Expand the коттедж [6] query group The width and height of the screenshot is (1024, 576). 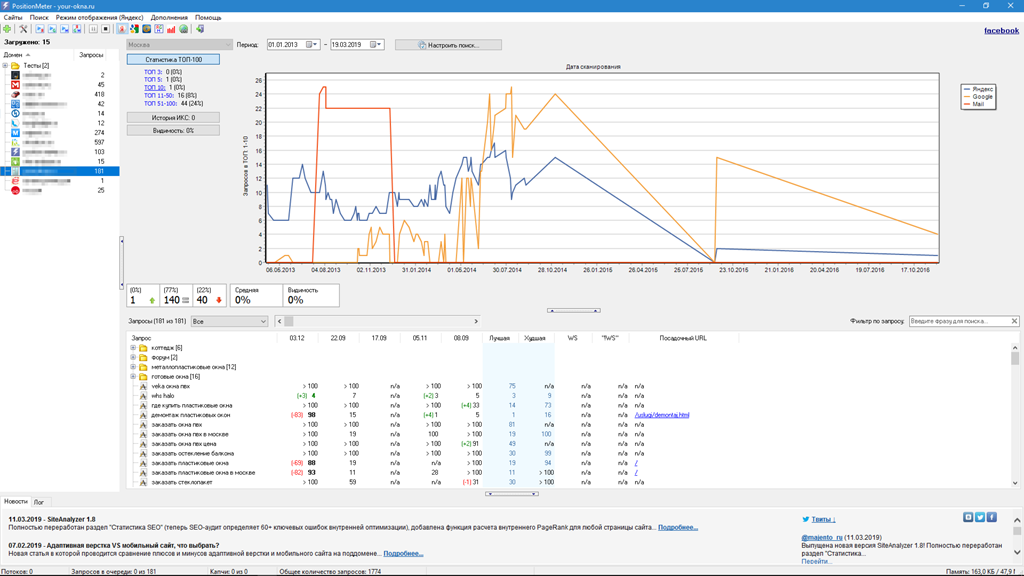point(133,348)
